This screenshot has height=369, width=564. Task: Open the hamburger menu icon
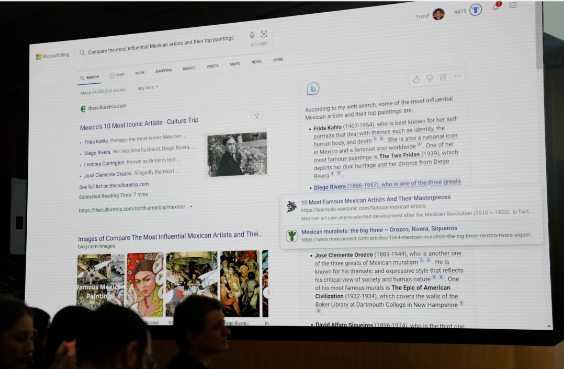point(513,5)
